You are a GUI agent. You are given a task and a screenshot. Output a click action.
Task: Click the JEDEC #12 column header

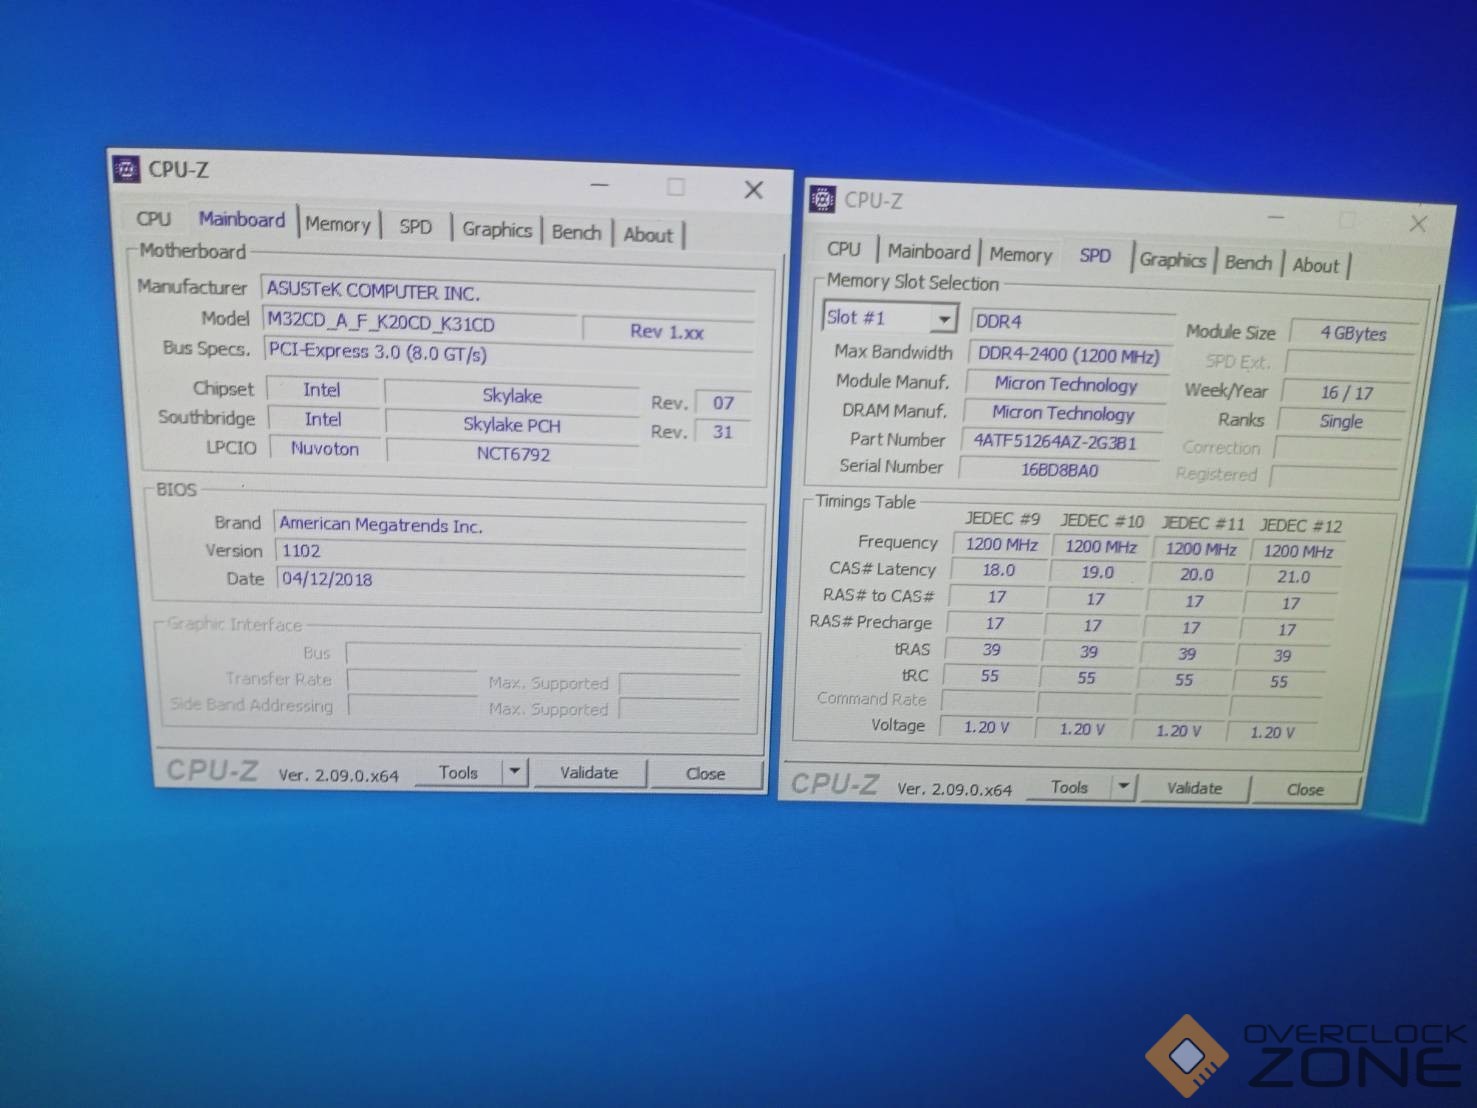click(x=1300, y=526)
